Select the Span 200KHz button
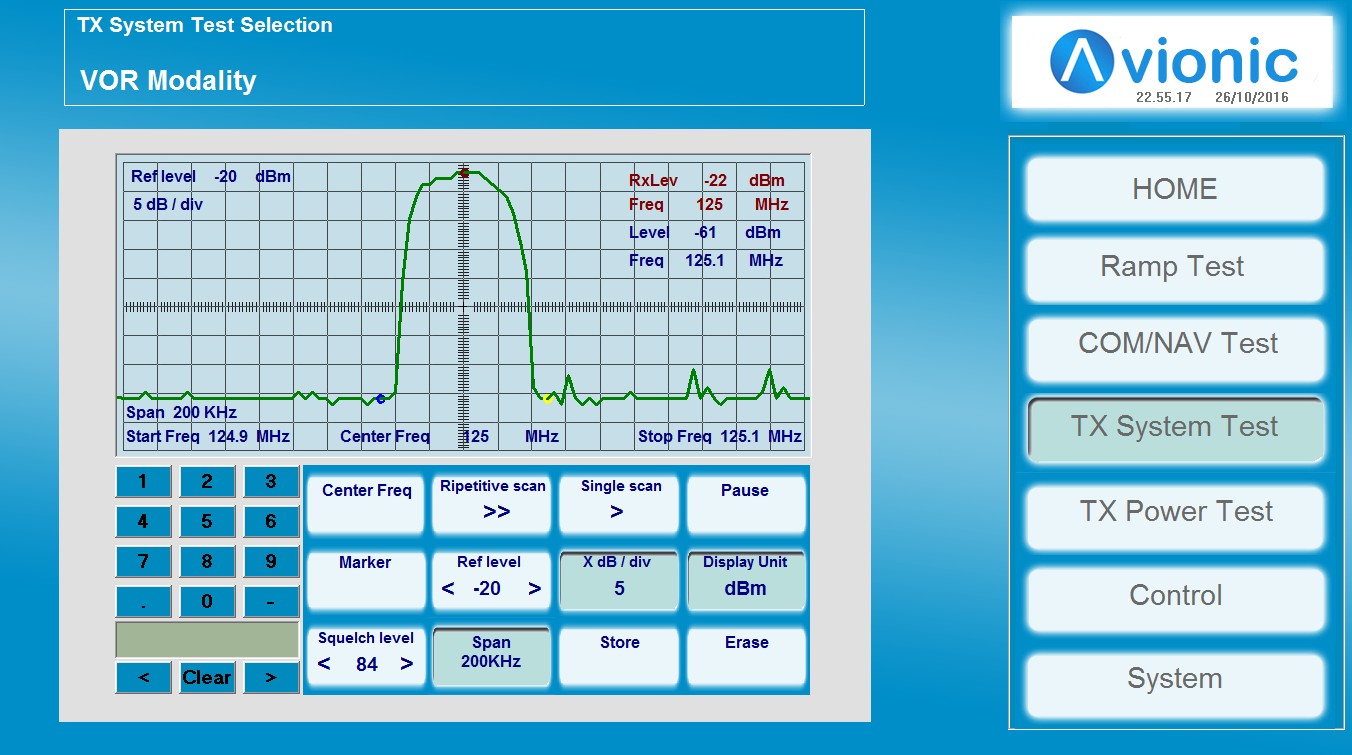1352x755 pixels. pos(492,656)
